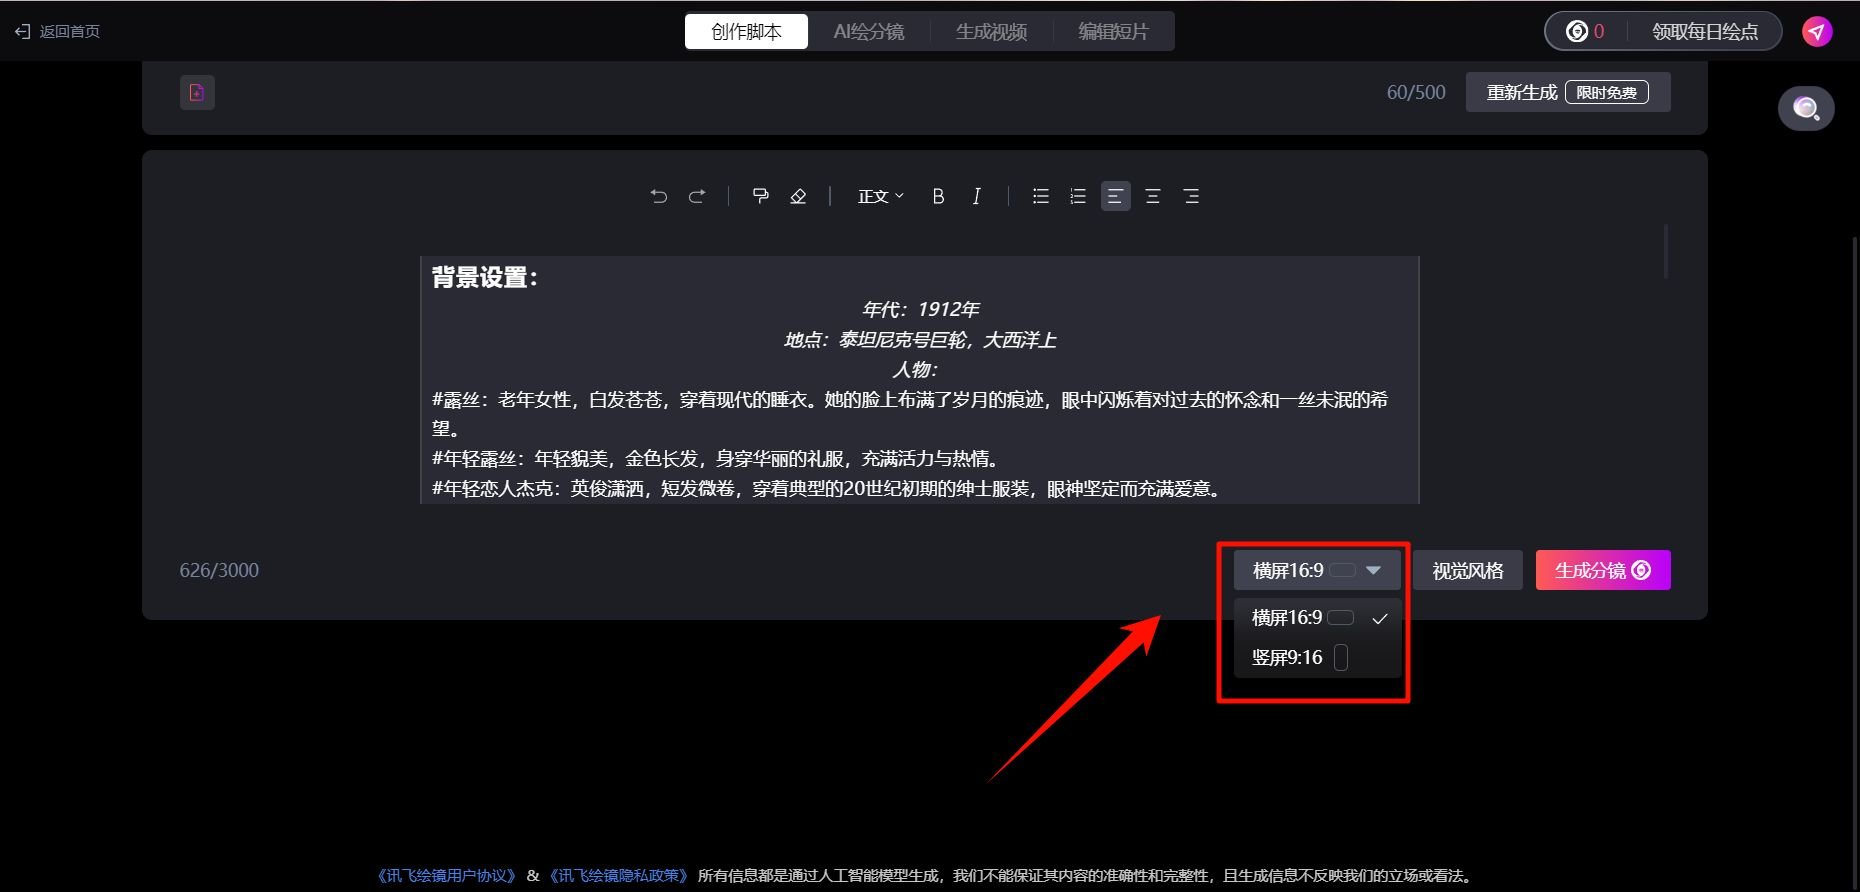Set text alignment to right

pos(1191,196)
